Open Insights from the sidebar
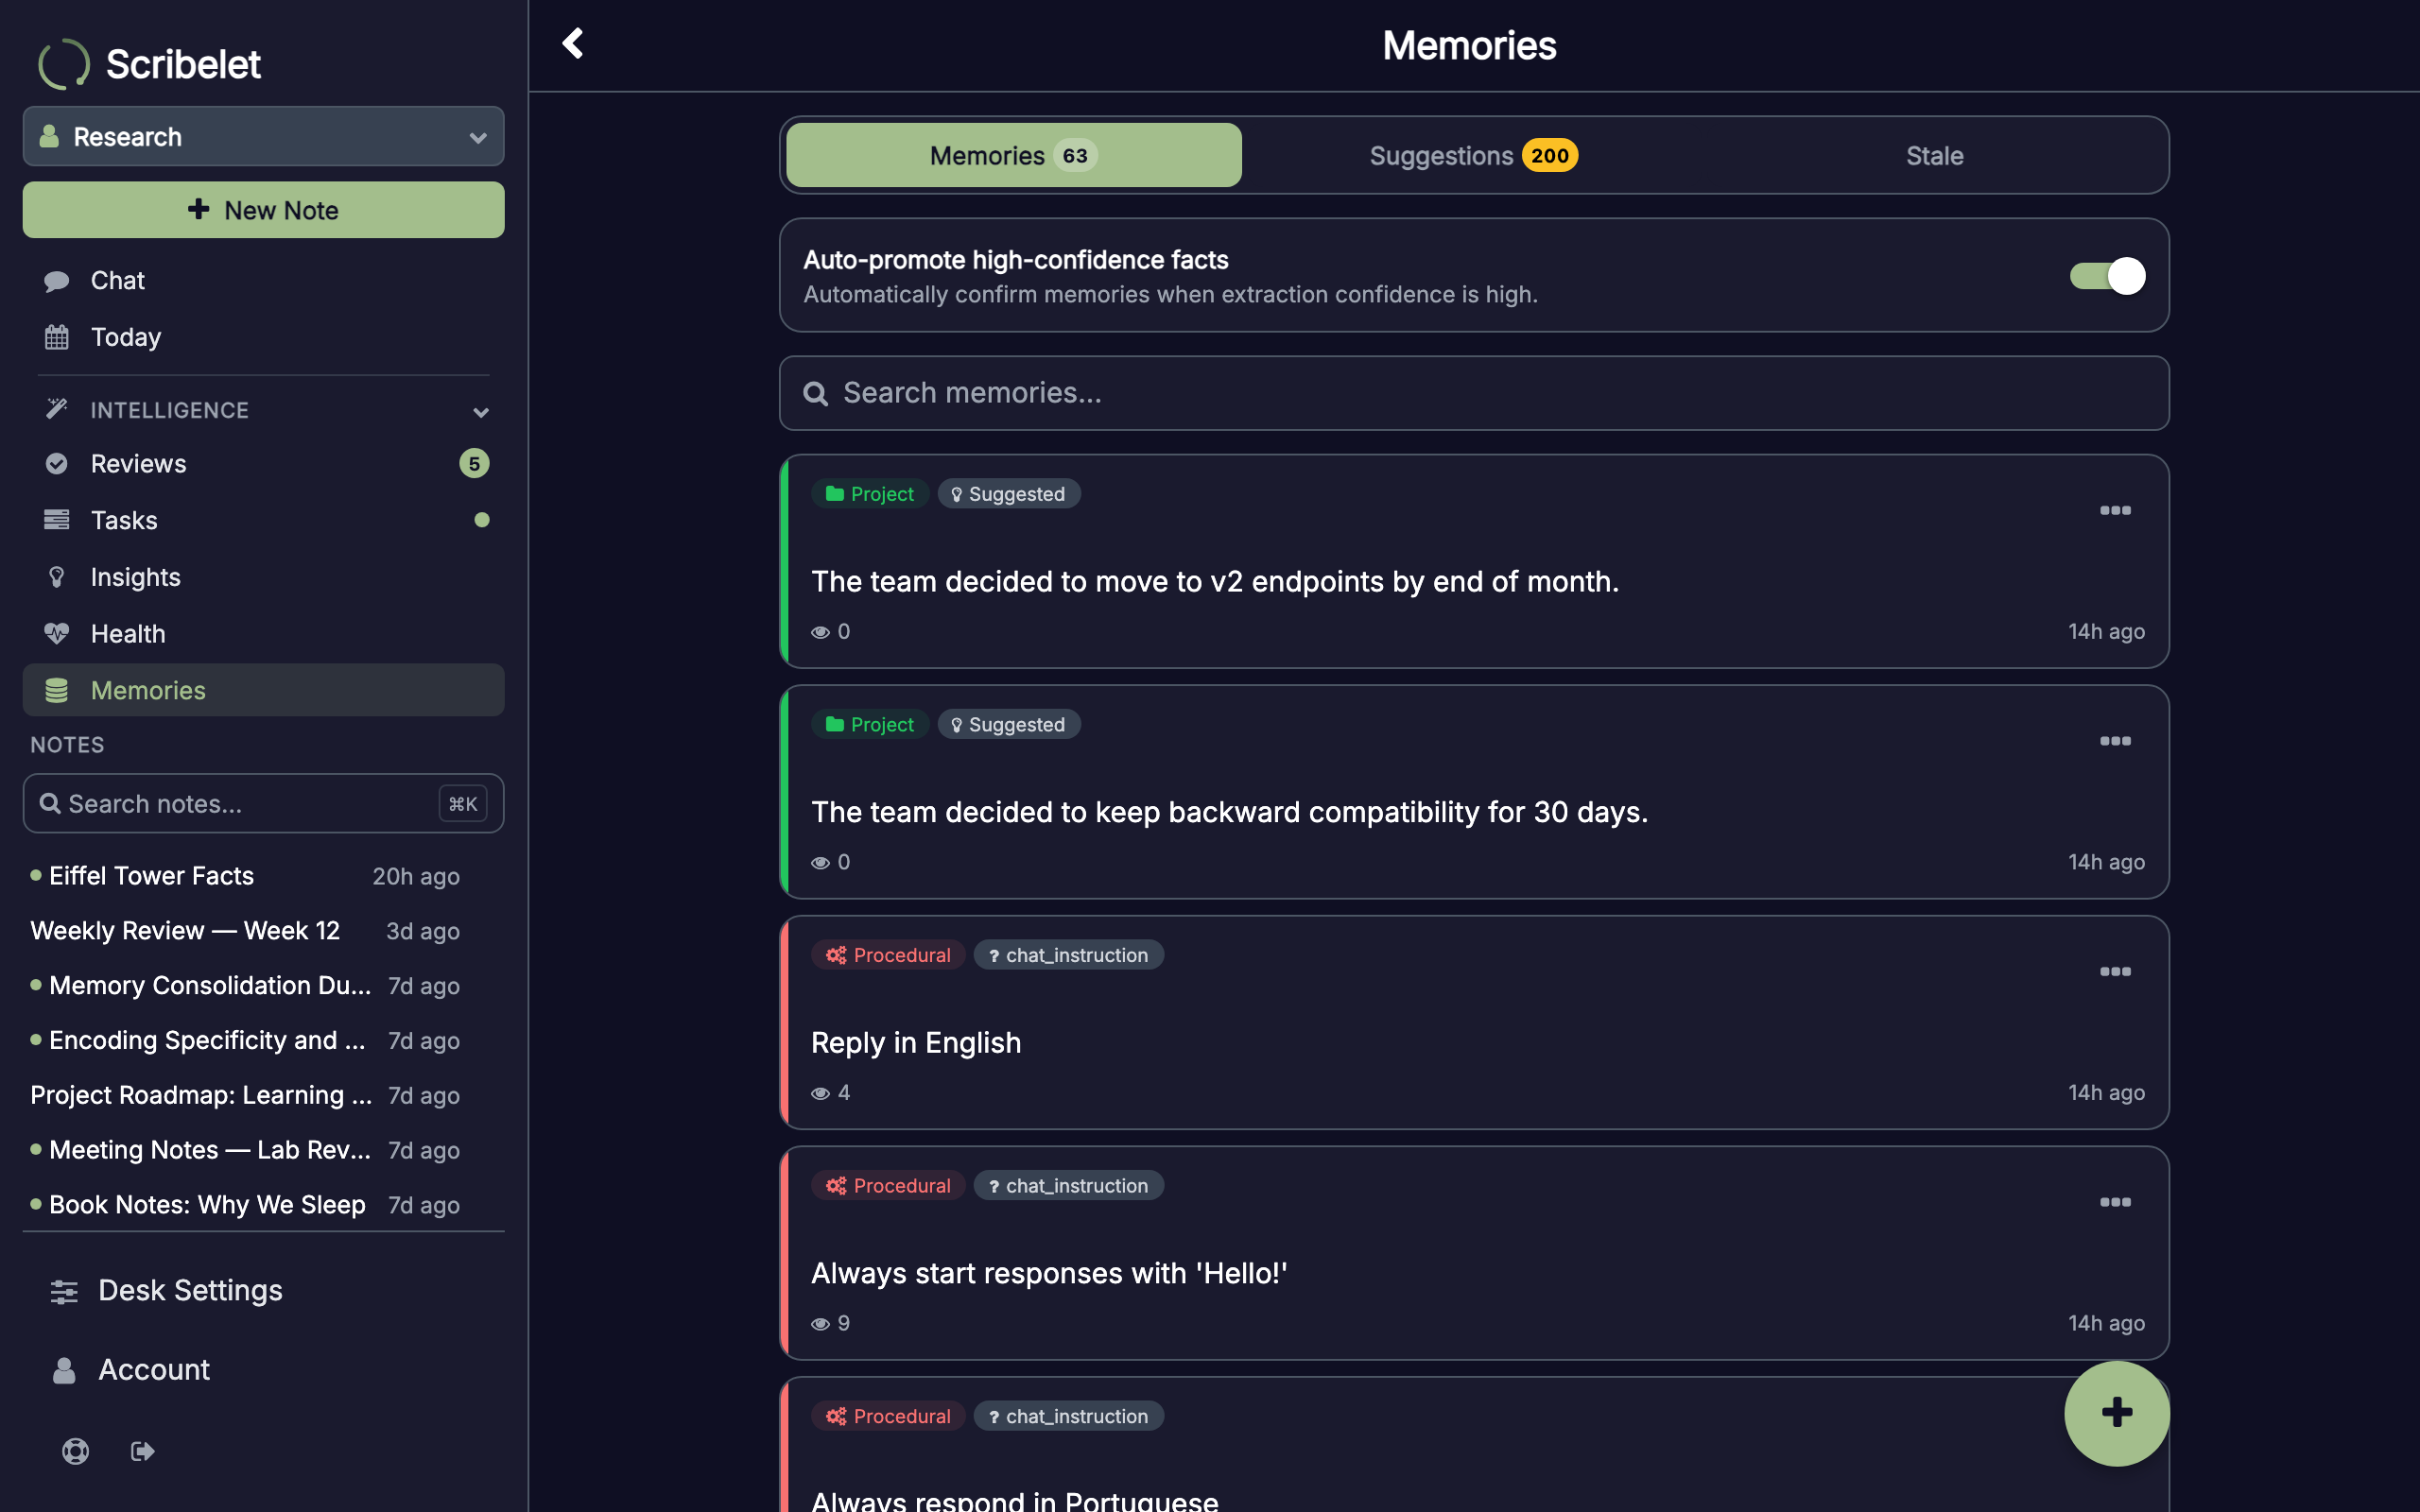The height and width of the screenshot is (1512, 2420). pyautogui.click(x=263, y=577)
